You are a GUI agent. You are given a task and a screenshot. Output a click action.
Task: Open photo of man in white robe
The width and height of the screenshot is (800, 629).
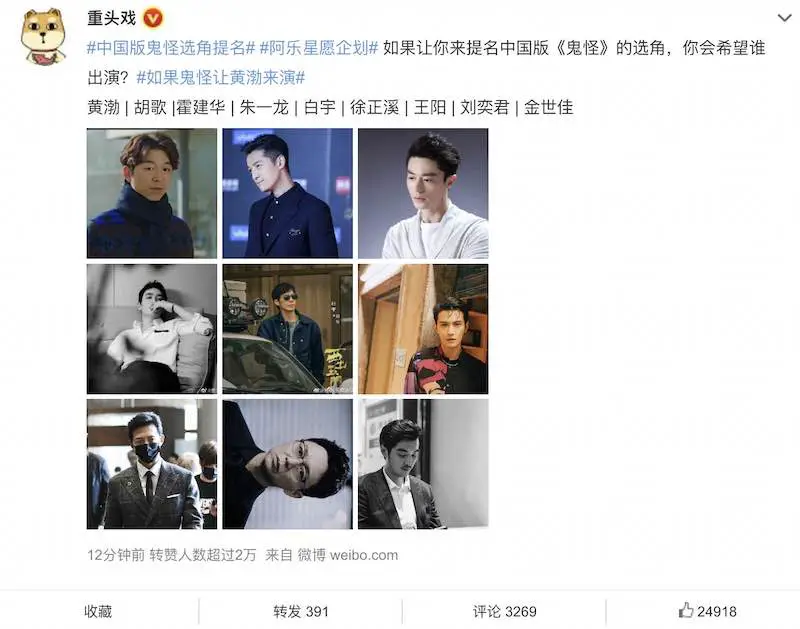pos(423,193)
